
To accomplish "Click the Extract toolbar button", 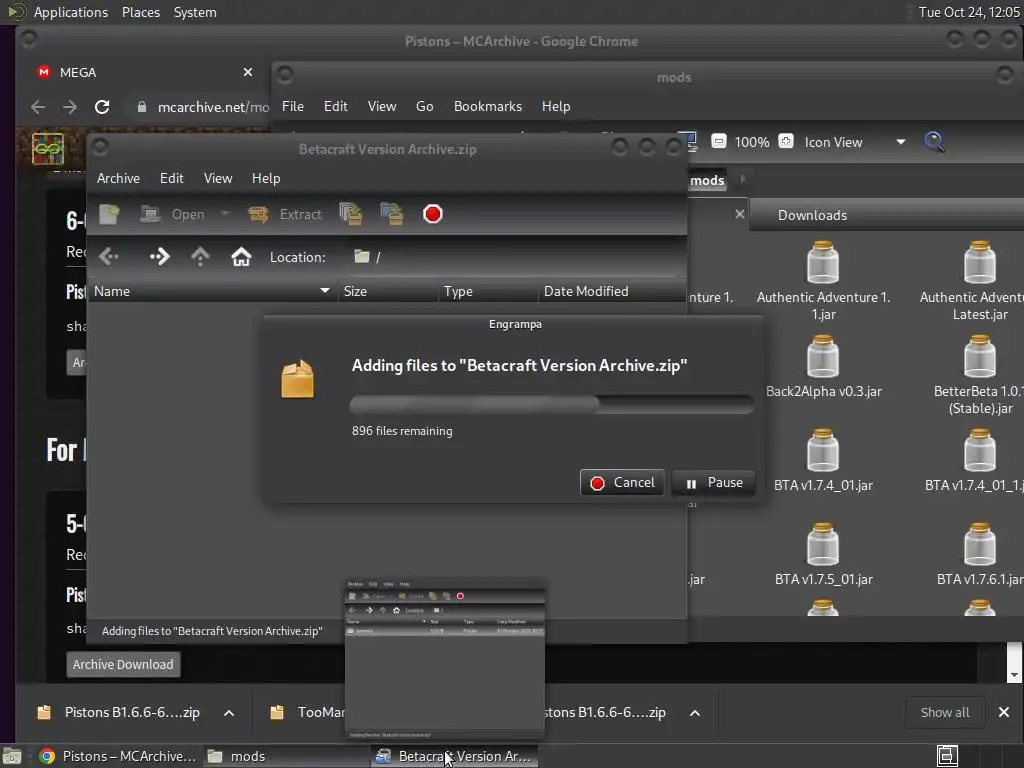I will point(285,214).
